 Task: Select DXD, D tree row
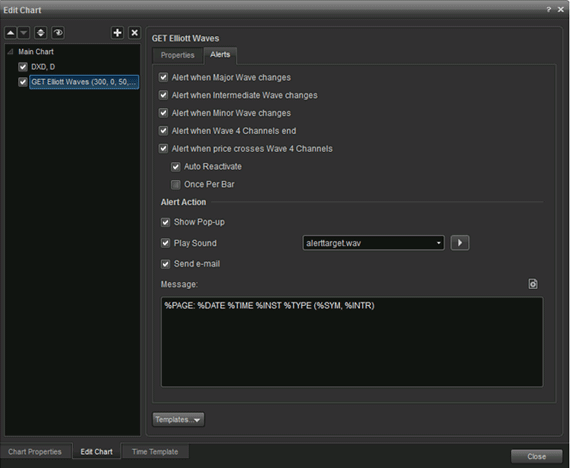[43, 67]
